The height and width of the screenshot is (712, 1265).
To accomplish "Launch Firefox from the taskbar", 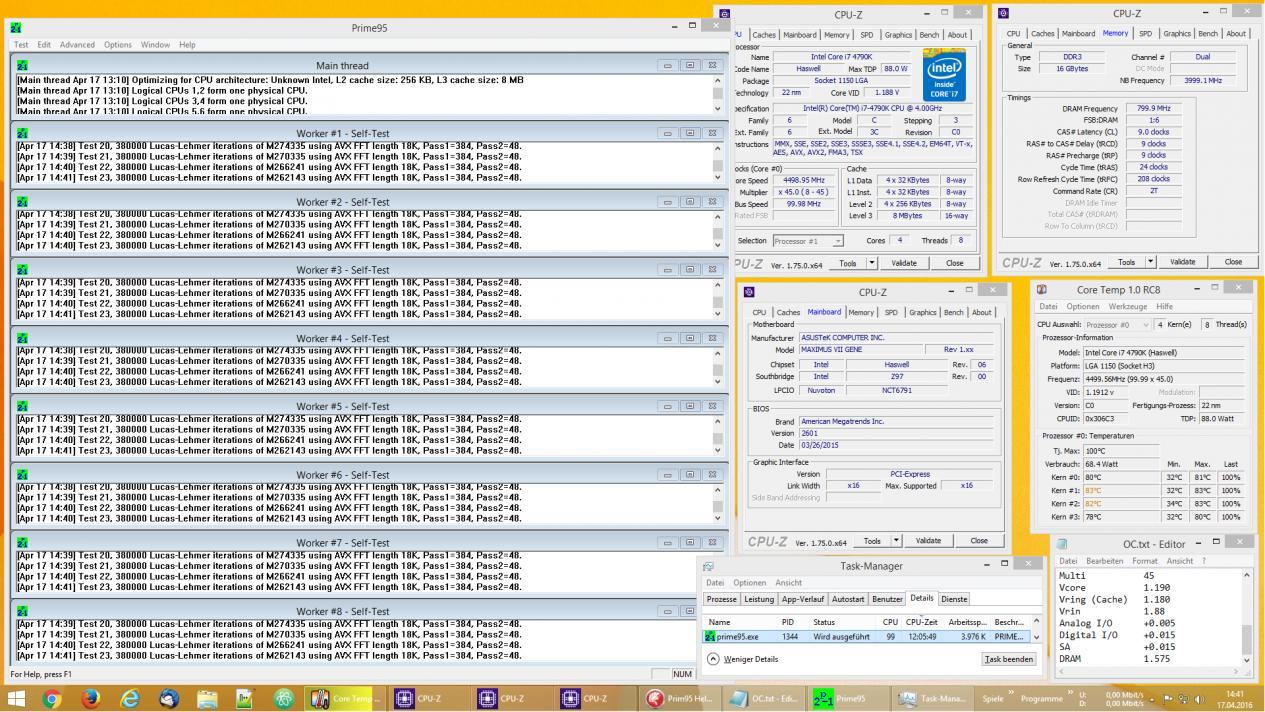I will [91, 698].
